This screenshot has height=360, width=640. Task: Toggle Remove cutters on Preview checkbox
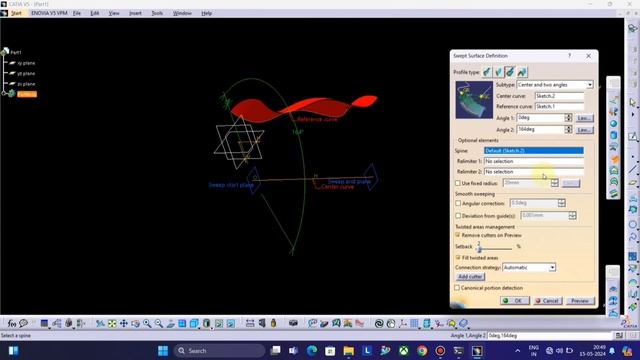tap(458, 235)
